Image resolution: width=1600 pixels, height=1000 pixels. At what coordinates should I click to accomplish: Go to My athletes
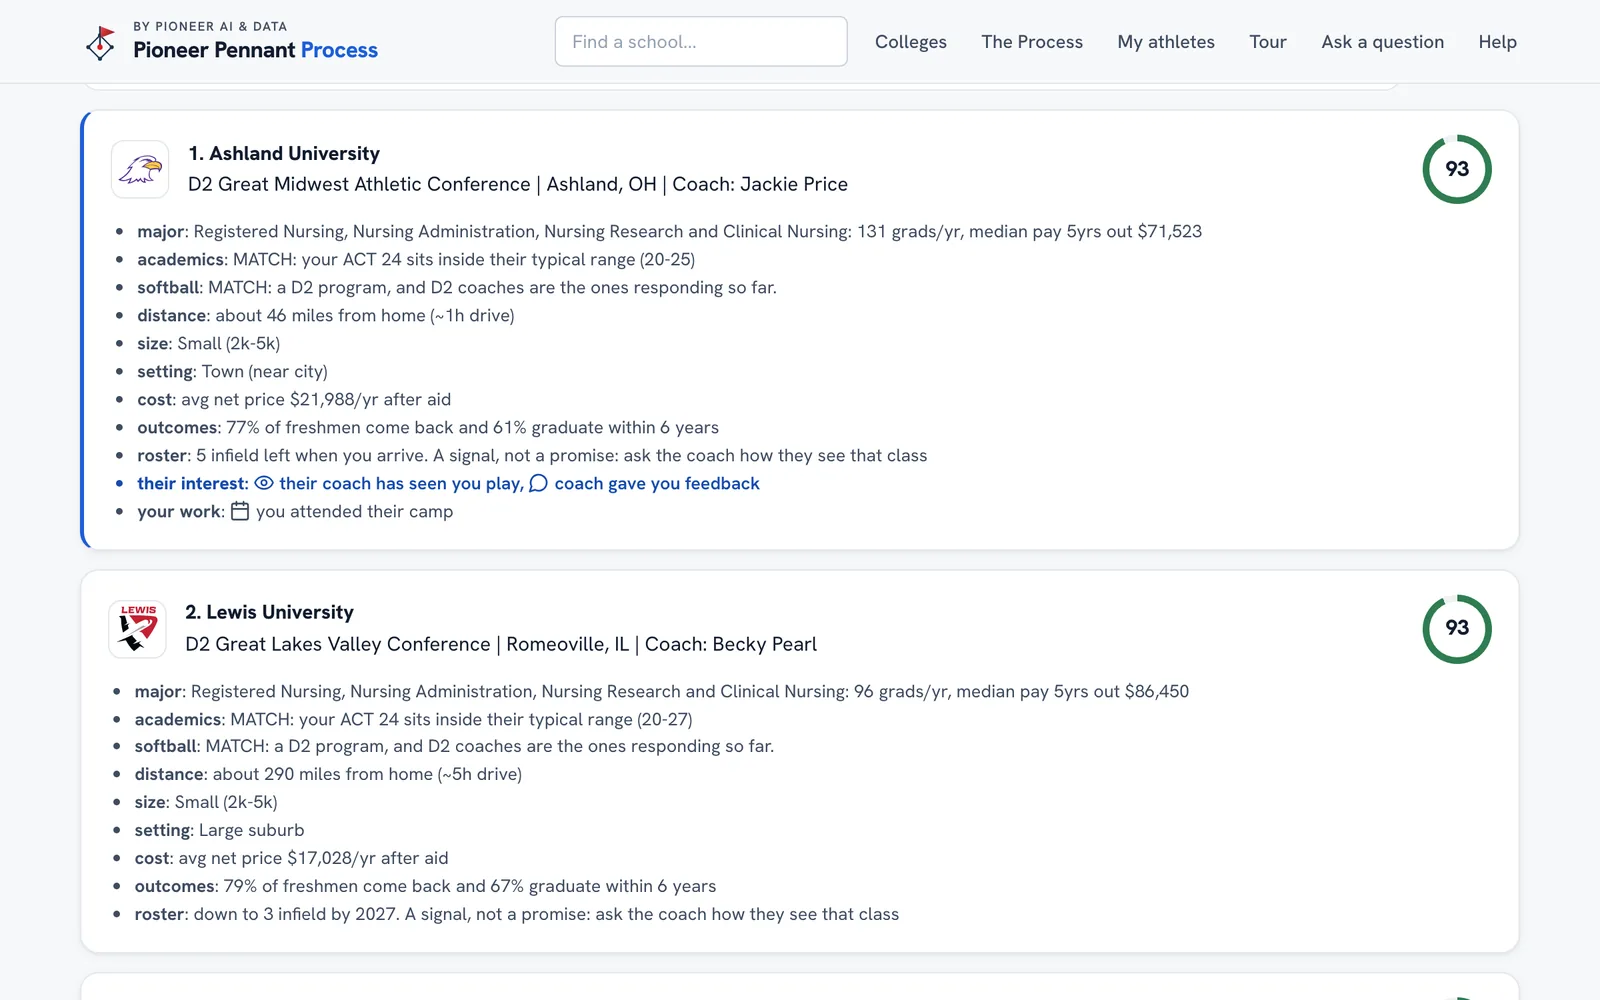point(1166,42)
